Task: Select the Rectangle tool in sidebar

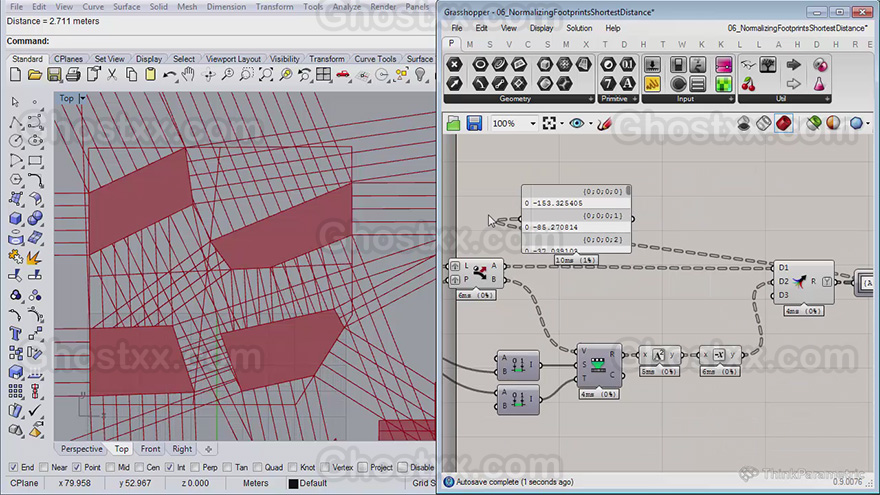Action: coord(35,161)
